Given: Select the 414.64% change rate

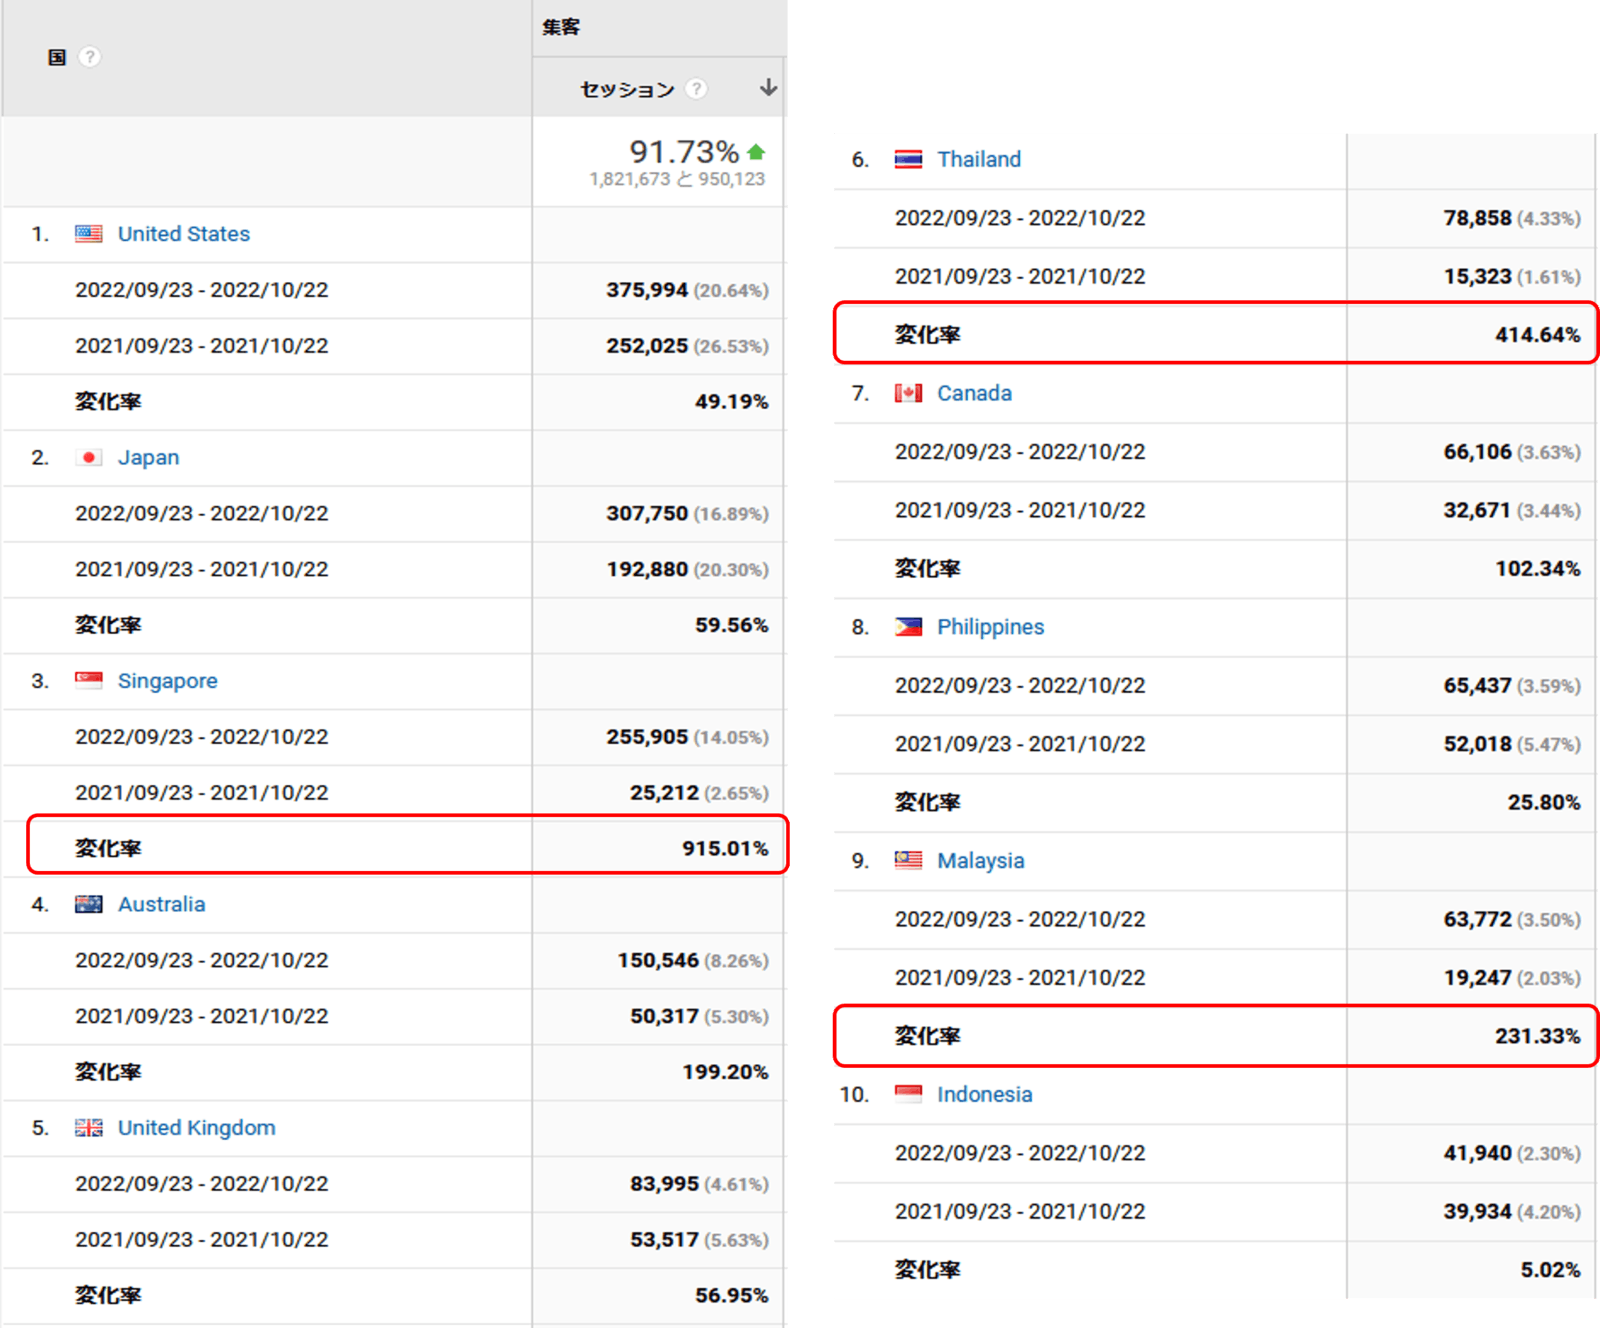Looking at the screenshot, I should [x=1538, y=335].
